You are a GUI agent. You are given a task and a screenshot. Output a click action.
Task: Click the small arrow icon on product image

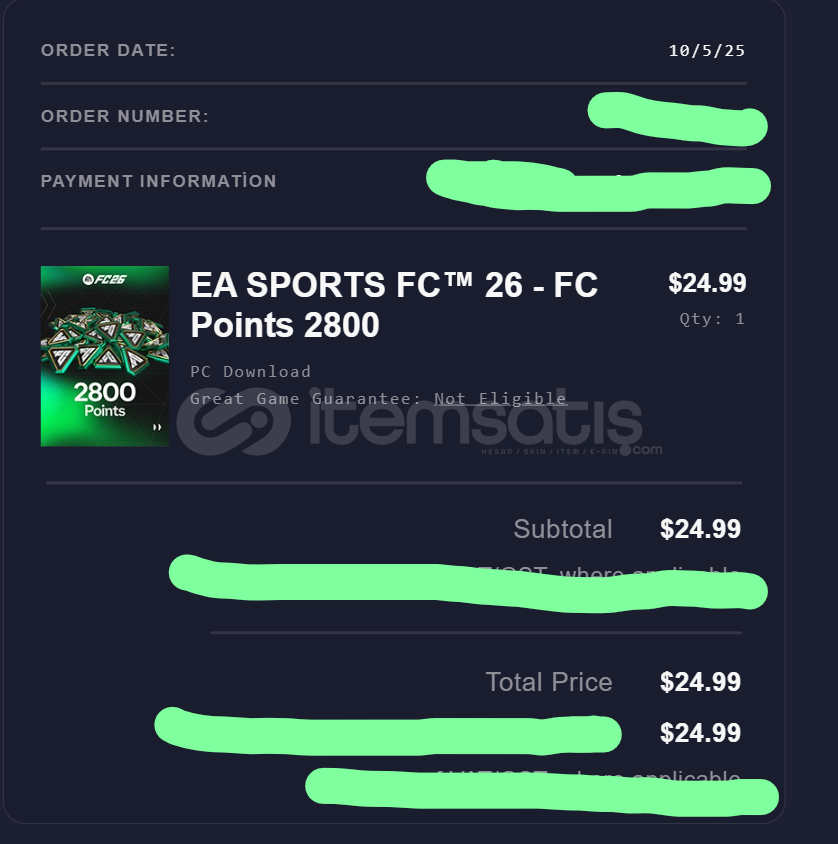pyautogui.click(x=157, y=427)
